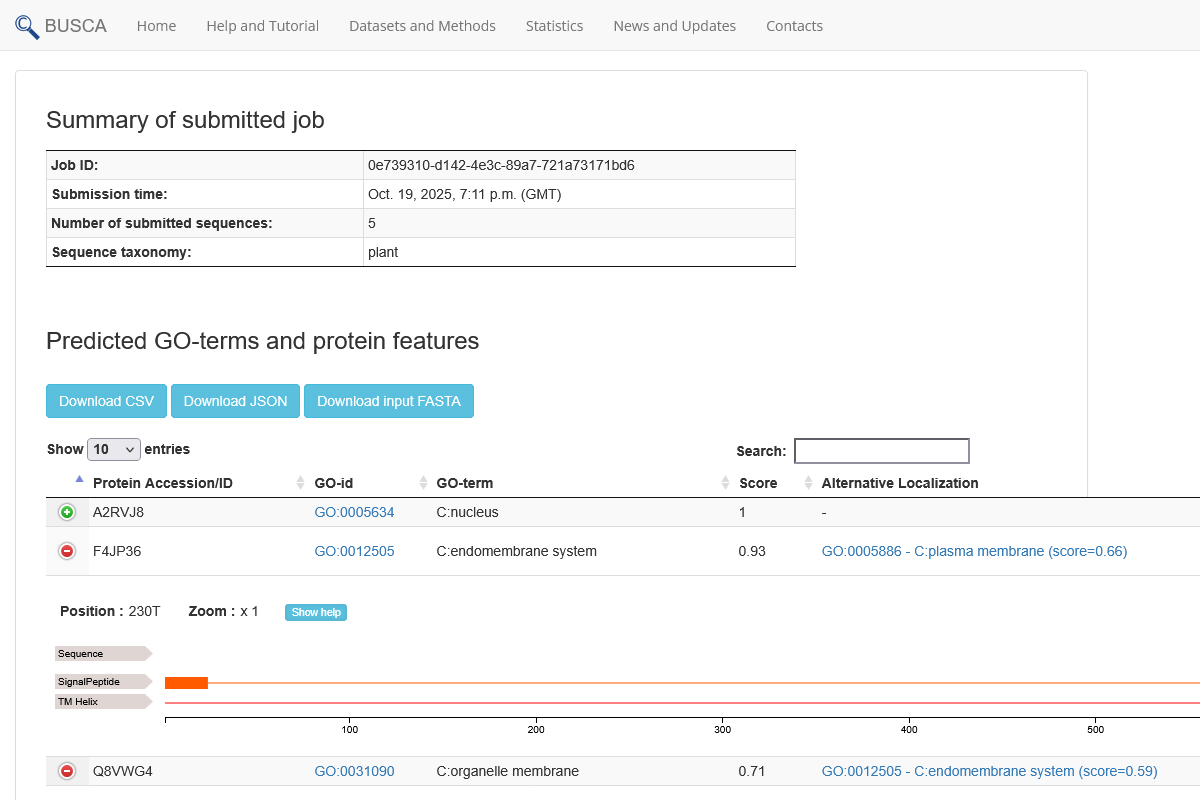Click the orange SignalPeptide region marker
The image size is (1200, 800).
click(x=186, y=682)
